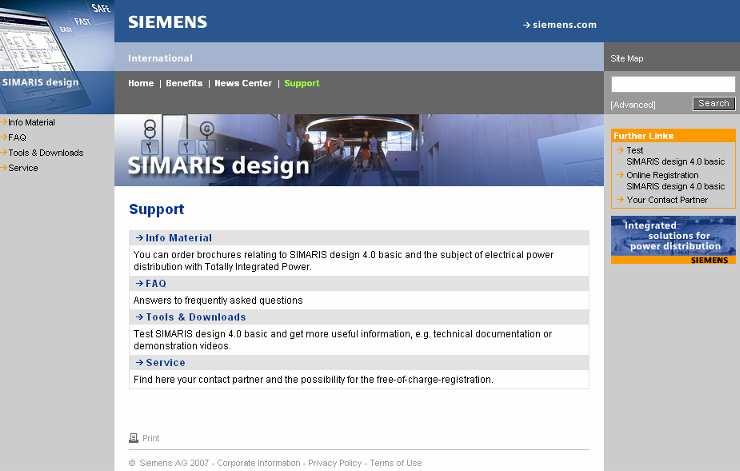
Task: Open the Benefits menu item
Action: pos(184,83)
